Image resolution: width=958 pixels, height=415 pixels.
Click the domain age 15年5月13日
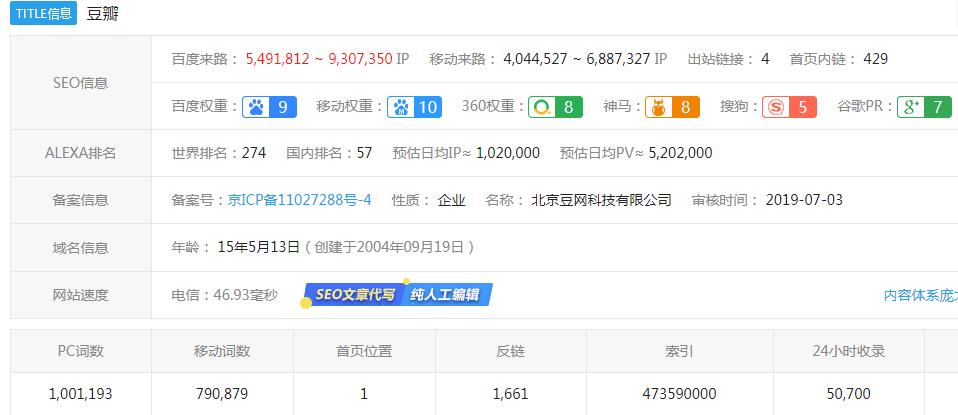[258, 248]
